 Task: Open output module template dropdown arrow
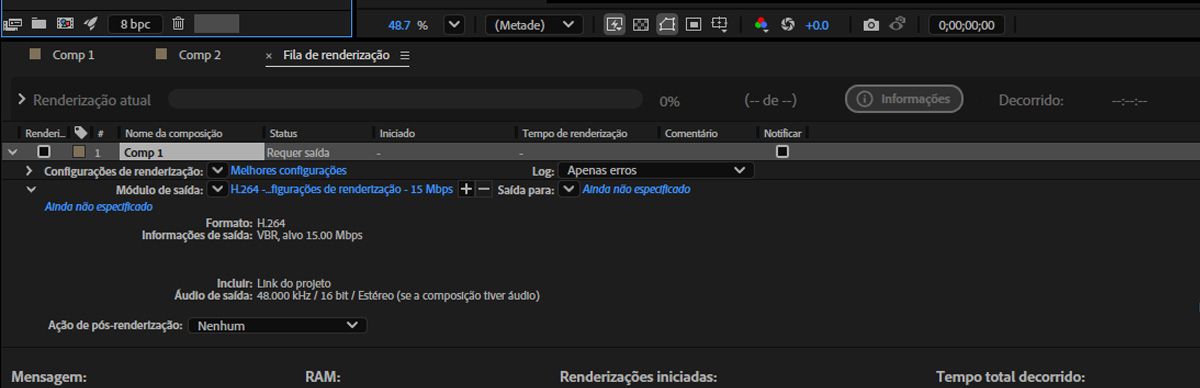click(218, 189)
